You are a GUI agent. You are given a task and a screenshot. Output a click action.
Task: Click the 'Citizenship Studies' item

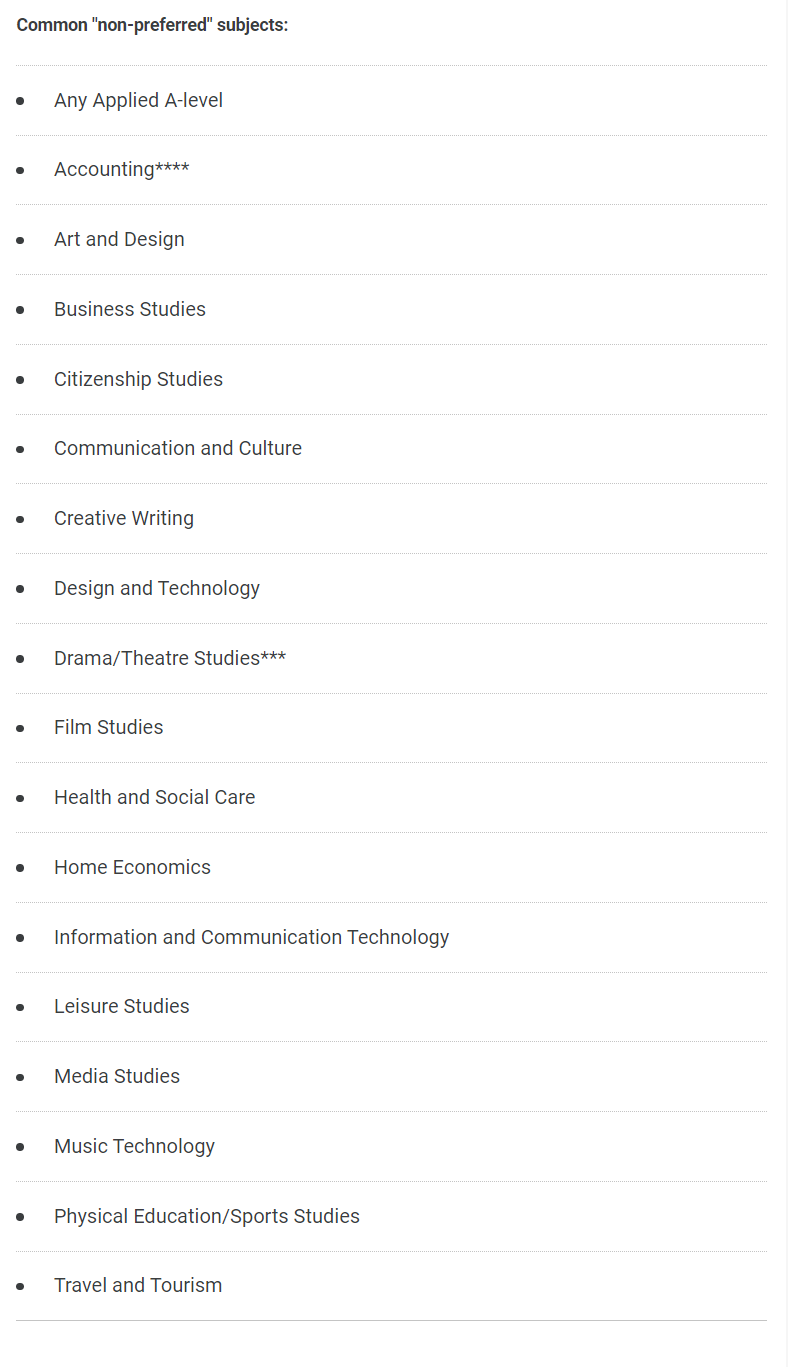(x=138, y=379)
